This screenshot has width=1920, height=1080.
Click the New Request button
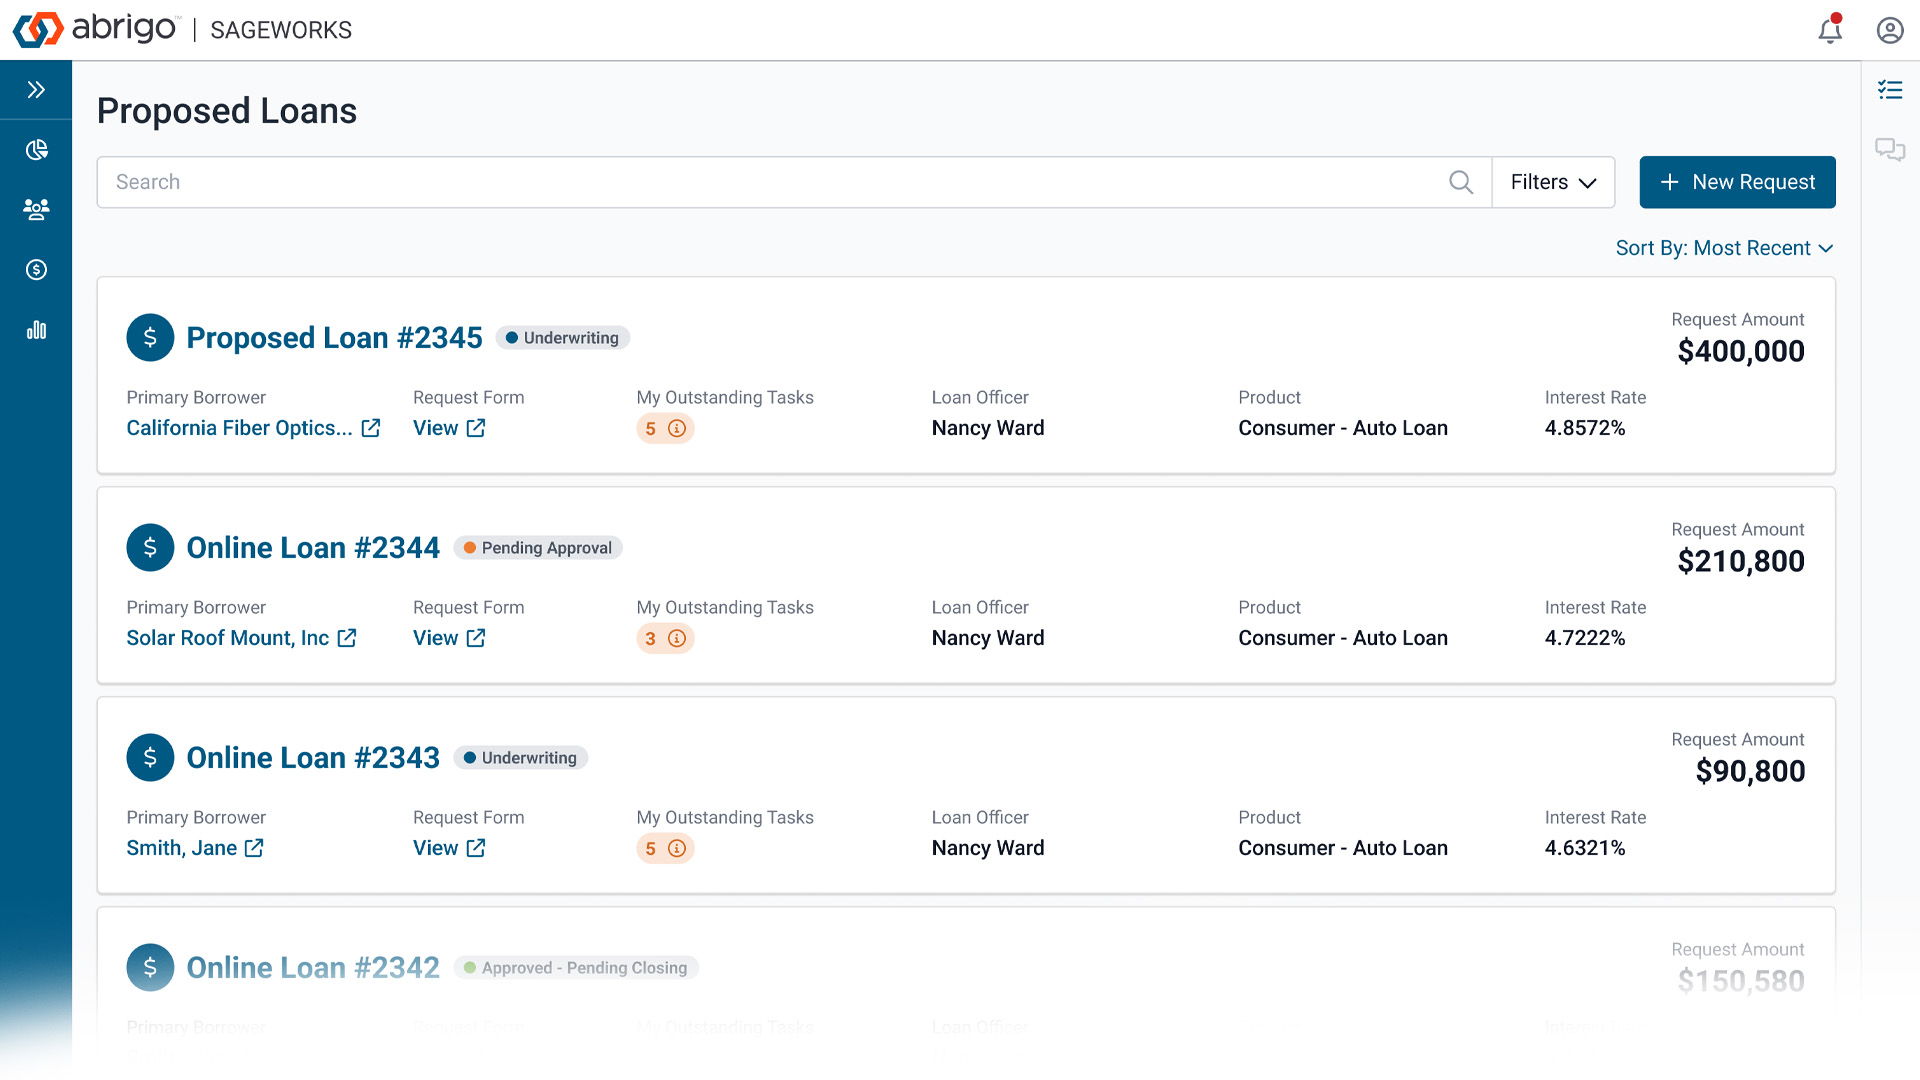pos(1737,182)
